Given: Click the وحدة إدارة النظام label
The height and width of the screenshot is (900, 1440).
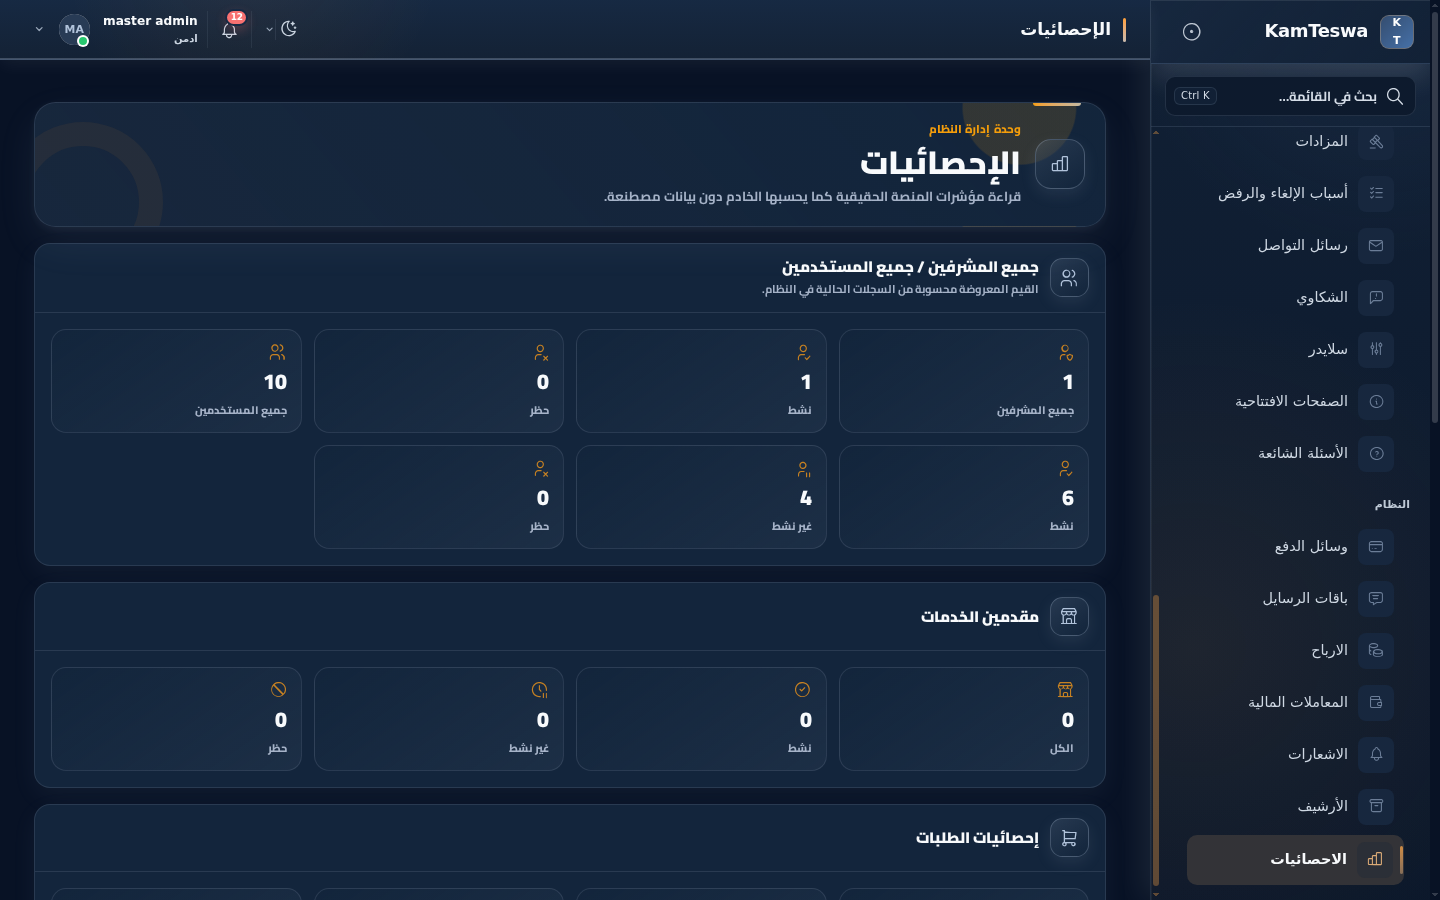Looking at the screenshot, I should [975, 129].
